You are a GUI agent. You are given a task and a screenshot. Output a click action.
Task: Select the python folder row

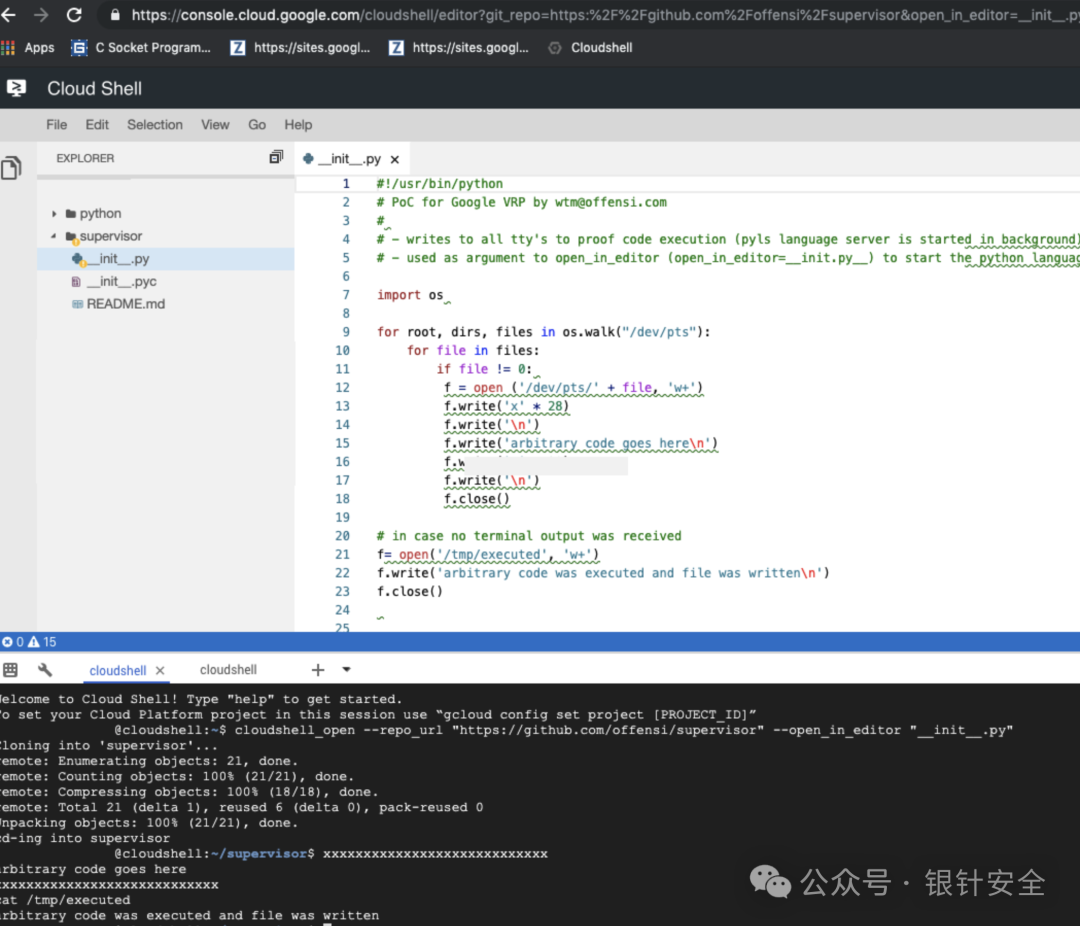[x=165, y=214]
